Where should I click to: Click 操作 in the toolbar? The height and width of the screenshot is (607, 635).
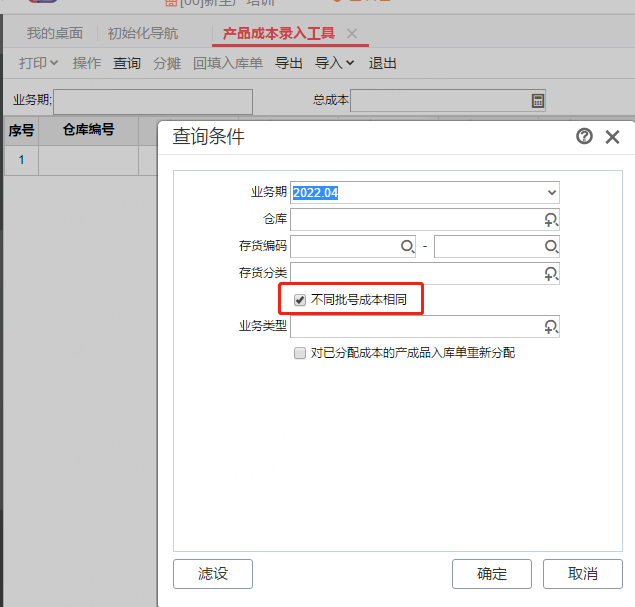click(87, 63)
